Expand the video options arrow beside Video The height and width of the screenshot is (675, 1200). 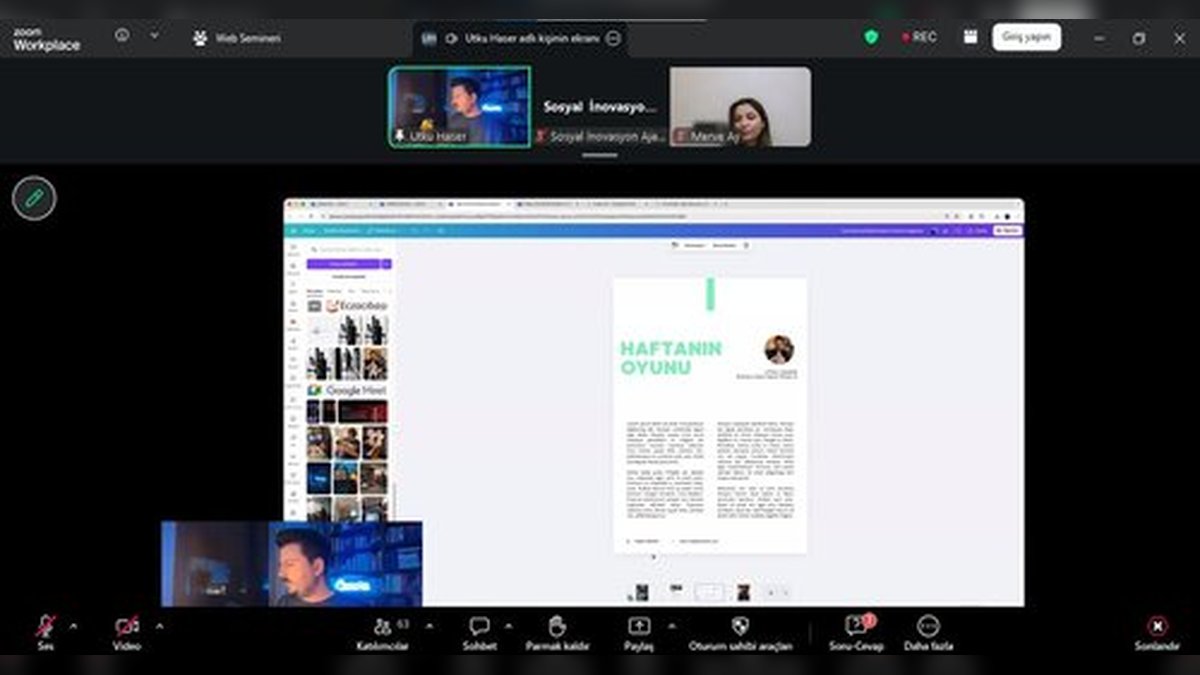coord(159,626)
